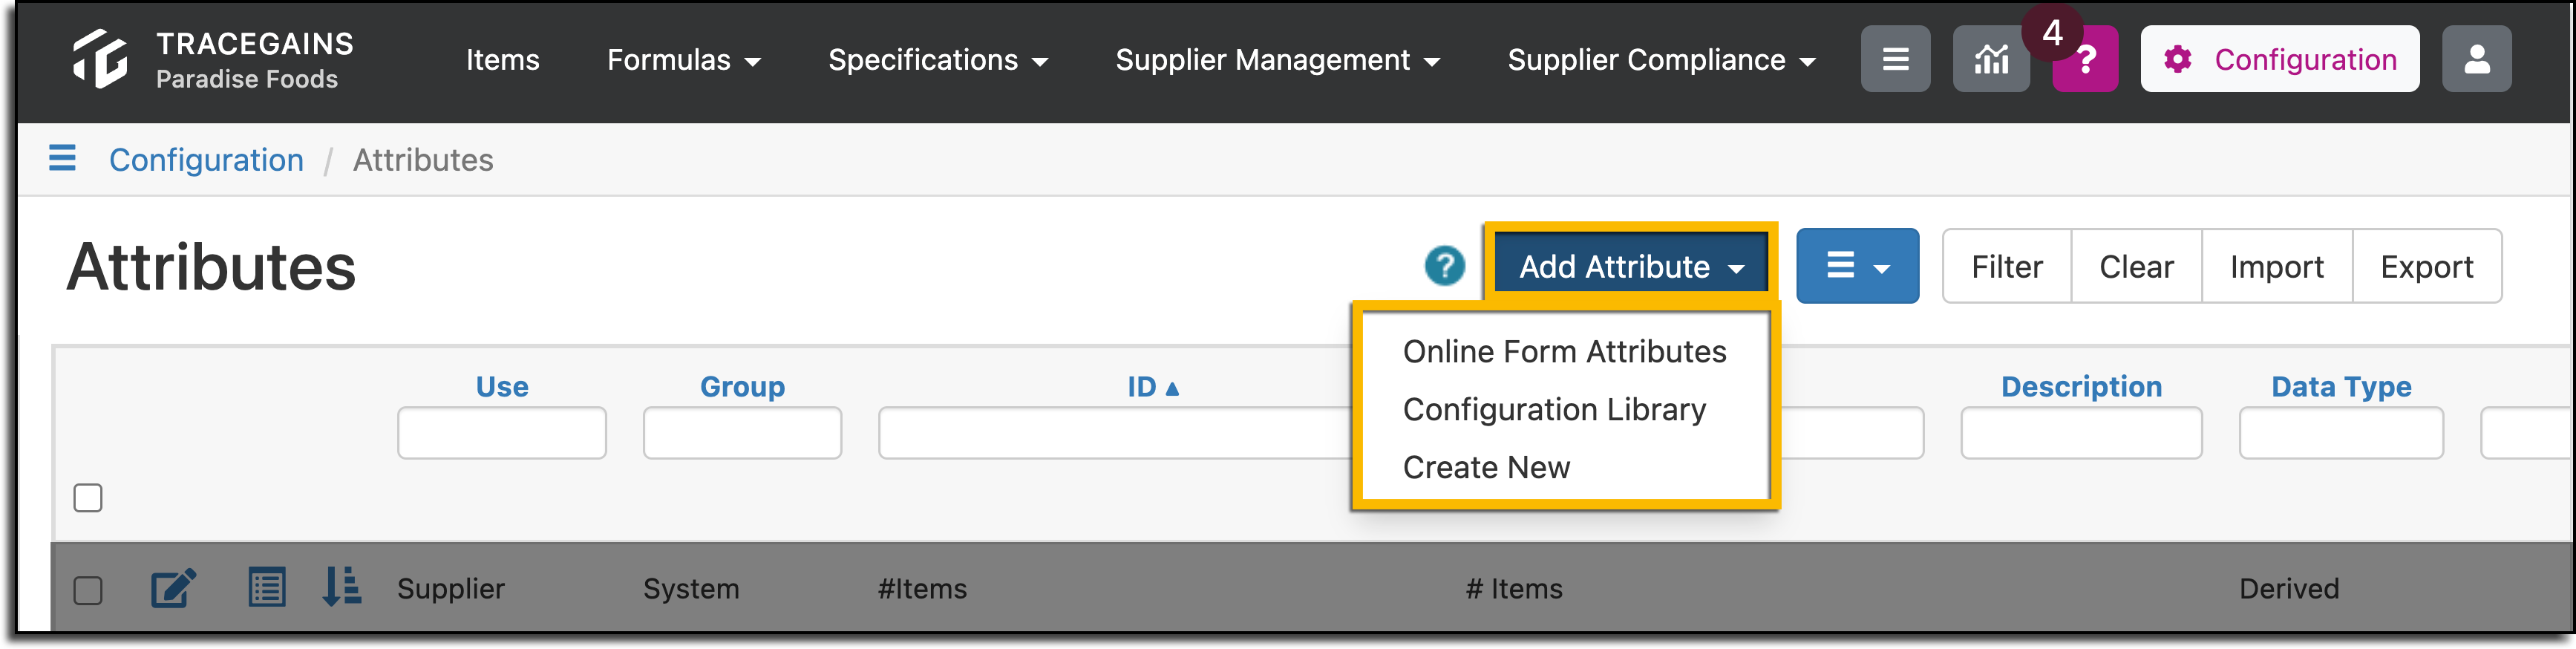Expand the Specifications menu
This screenshot has height=649, width=2576.
point(938,60)
